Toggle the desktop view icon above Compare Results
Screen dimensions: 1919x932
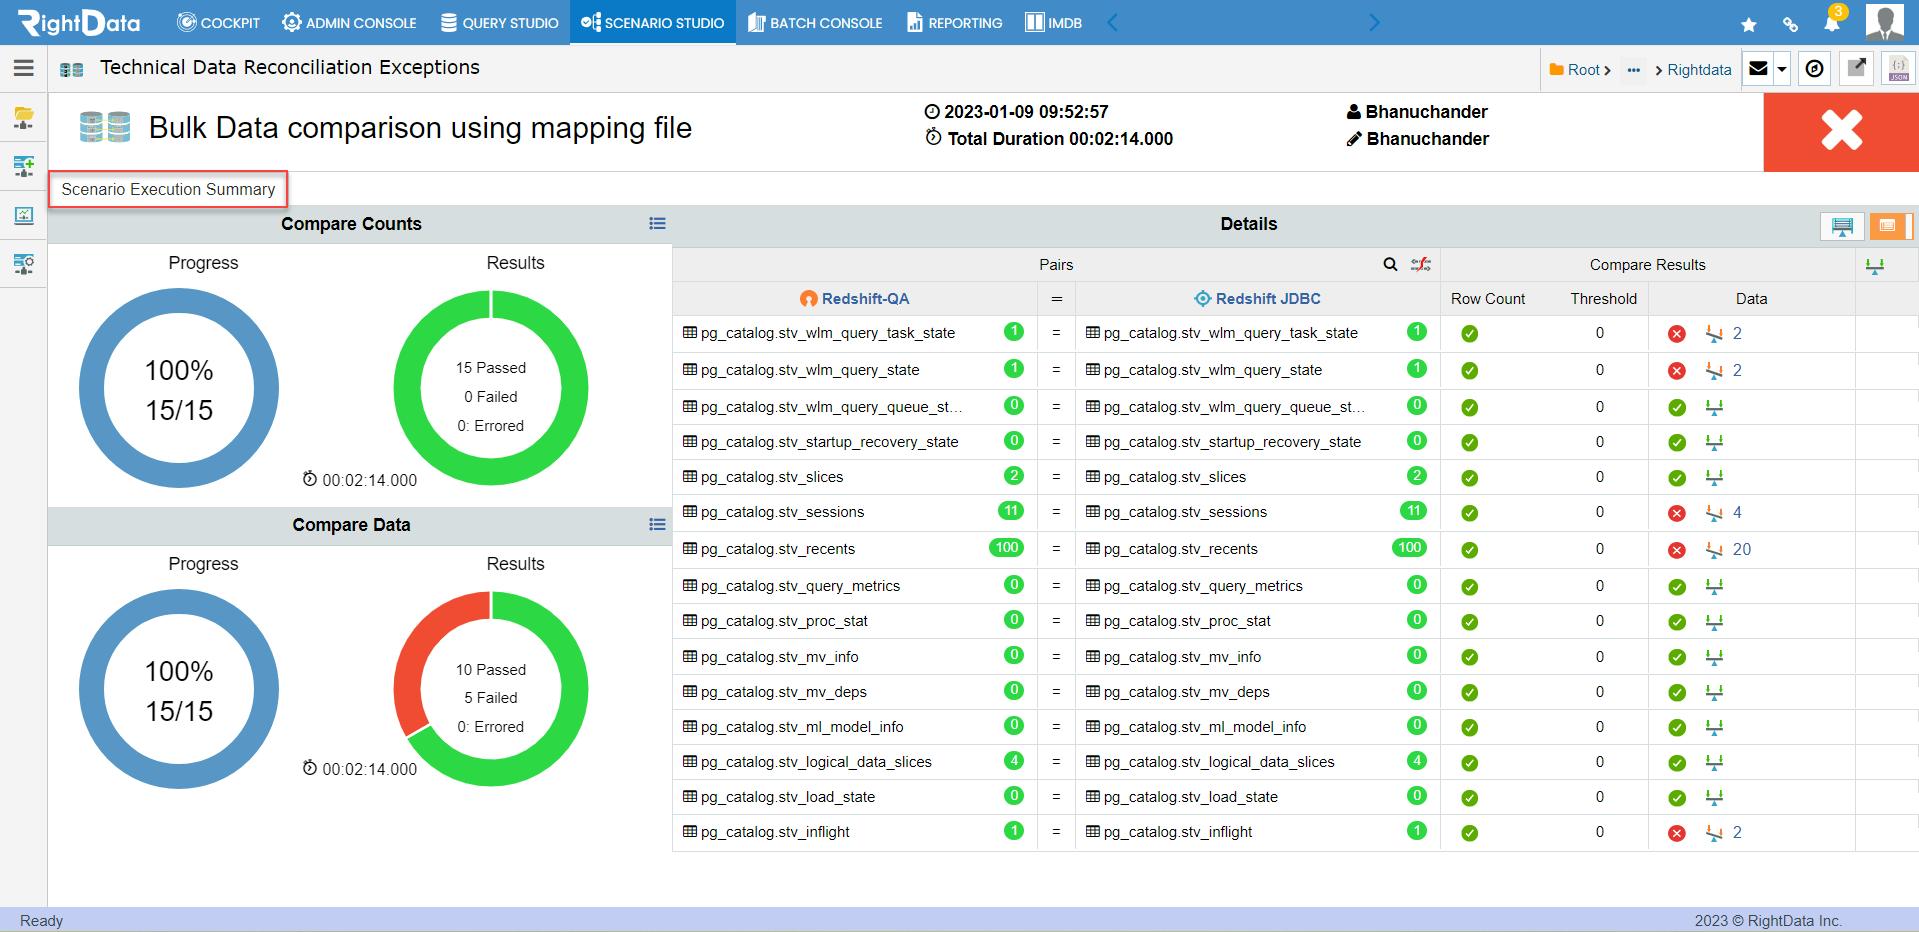(x=1841, y=226)
